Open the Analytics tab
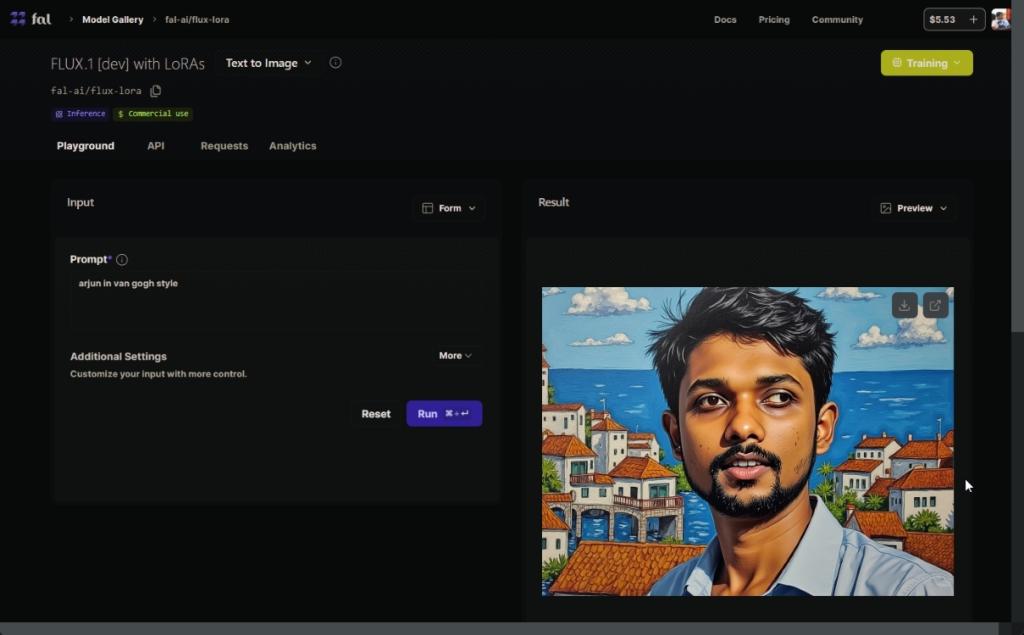1024x635 pixels. 292,146
